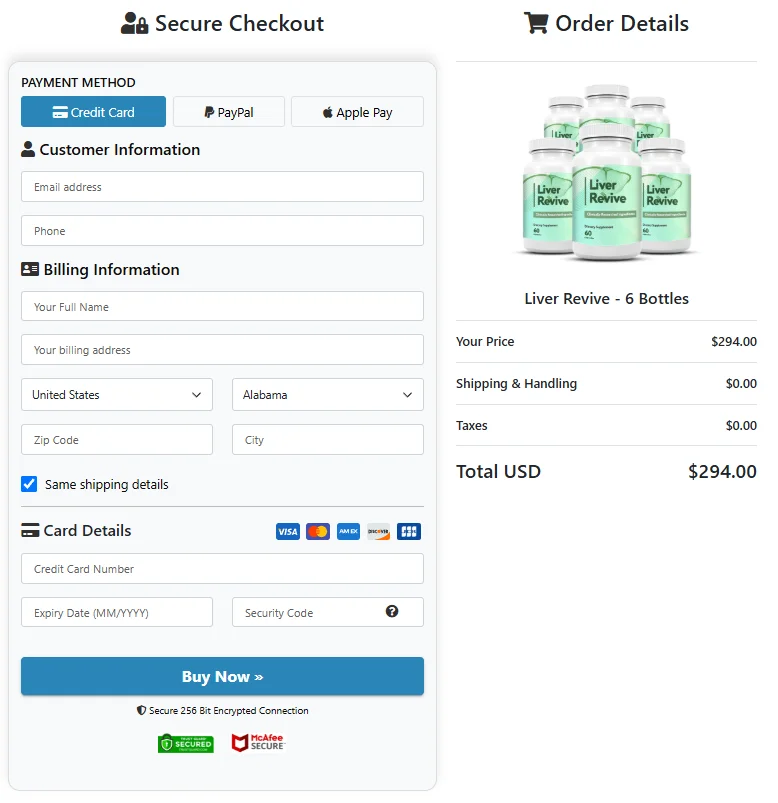This screenshot has width=778, height=803.
Task: Click the McAfee Secure badge
Action: click(x=258, y=743)
